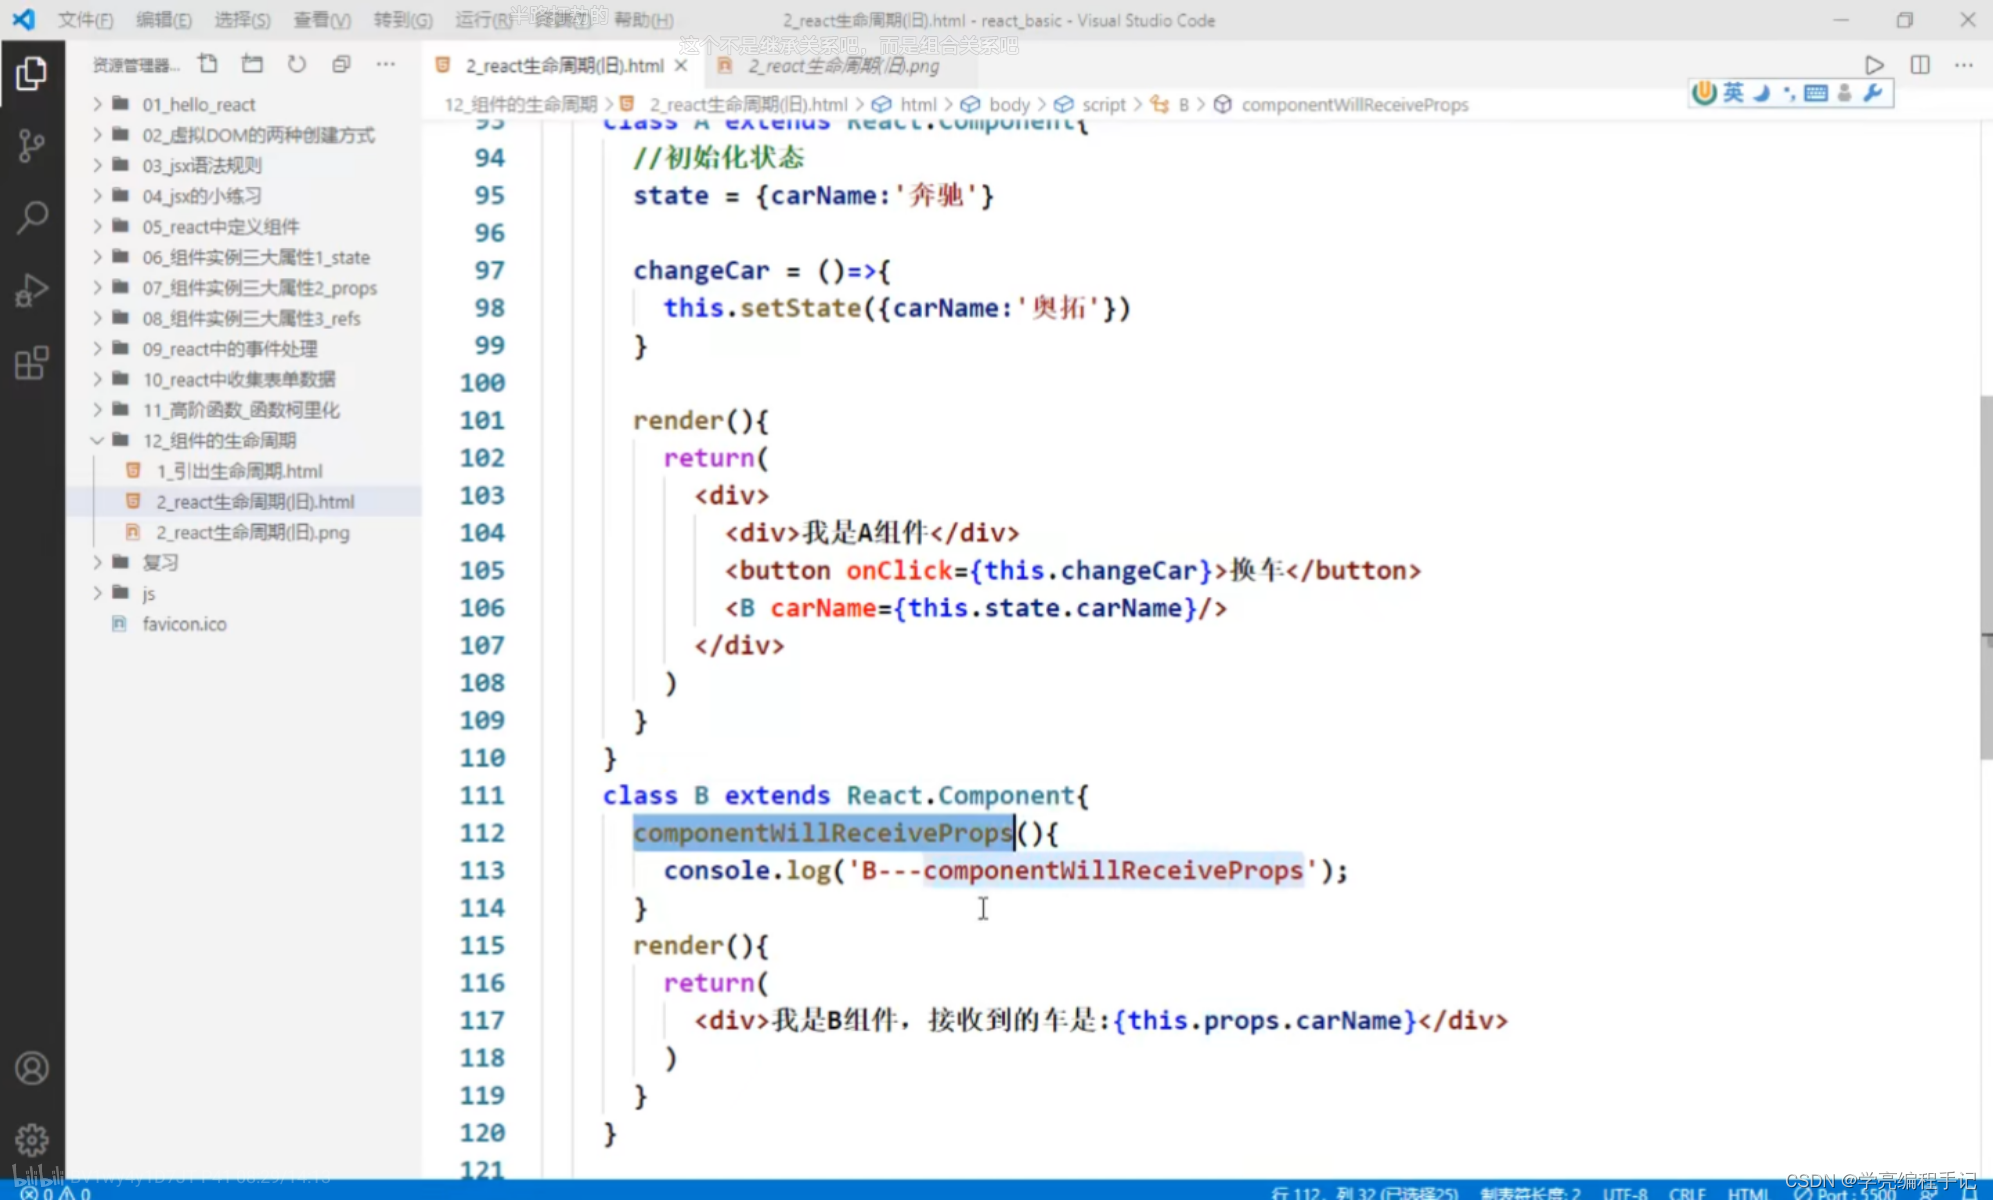
Task: Expand the 03_jsx语法规则 folder
Action: pyautogui.click(x=244, y=165)
